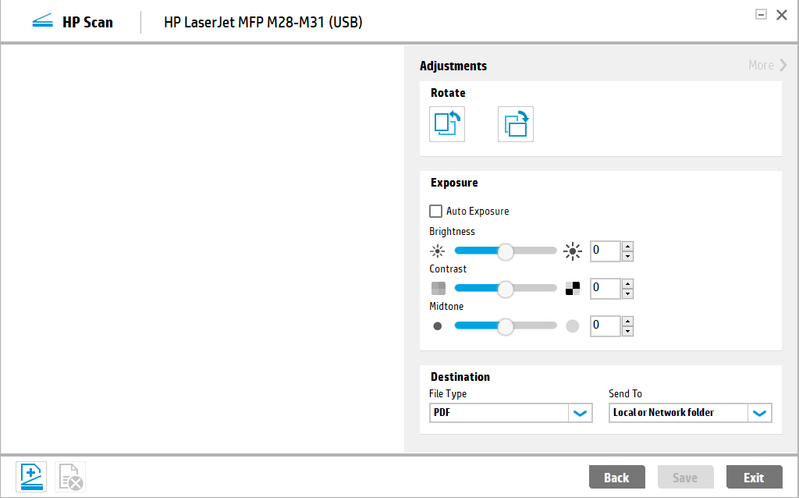Click the high contrast checkered icon

[x=573, y=289]
